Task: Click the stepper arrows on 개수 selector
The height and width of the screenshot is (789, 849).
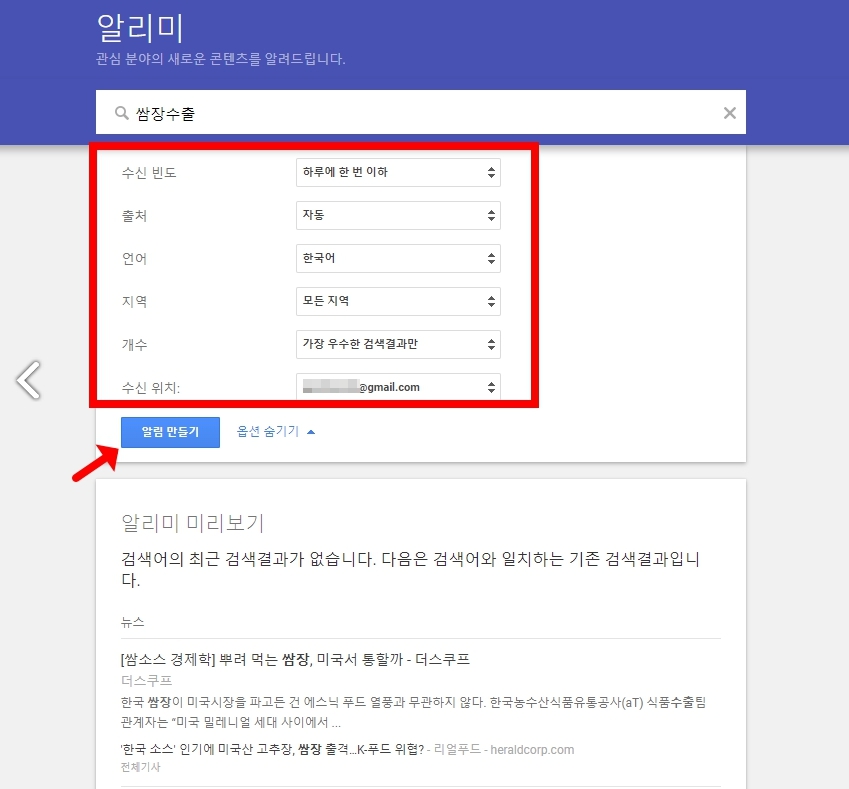Action: pos(492,344)
